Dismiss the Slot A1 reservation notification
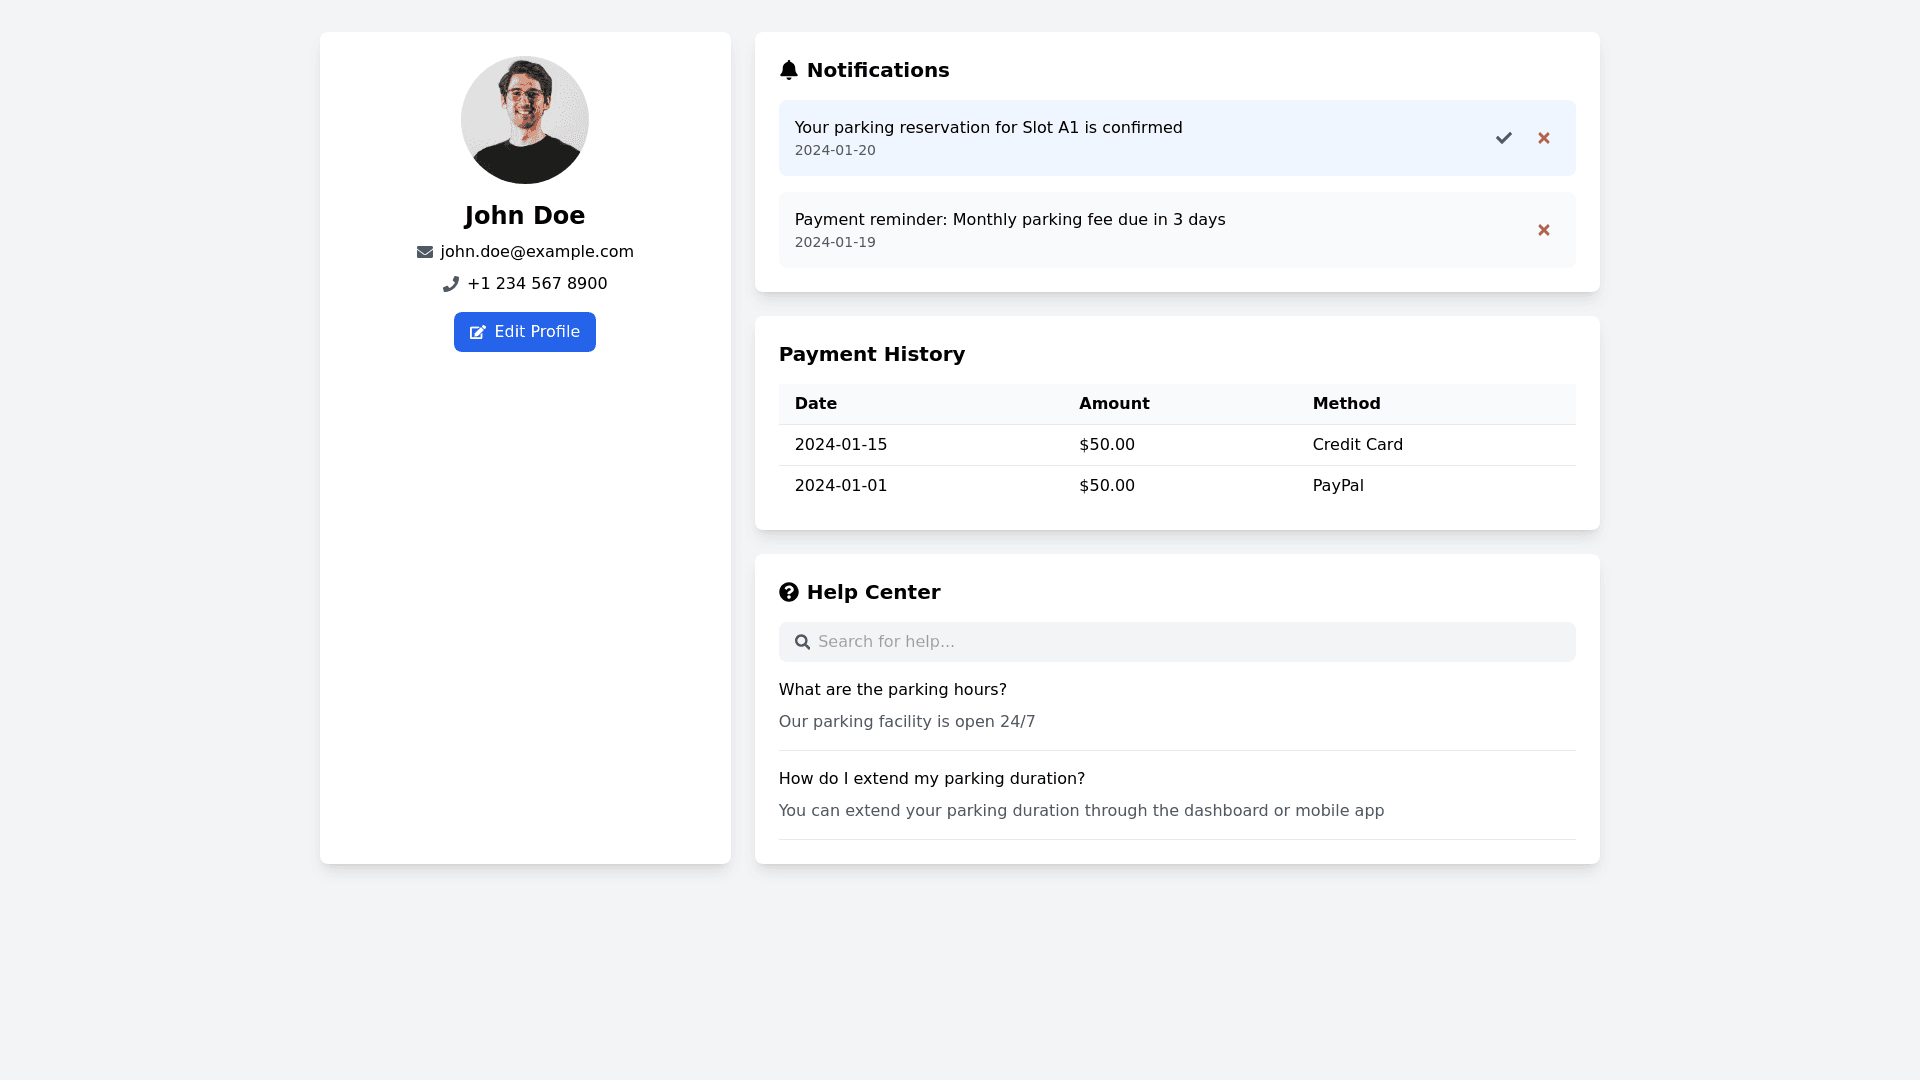Screen dimensions: 1920x1080 click(x=1543, y=138)
